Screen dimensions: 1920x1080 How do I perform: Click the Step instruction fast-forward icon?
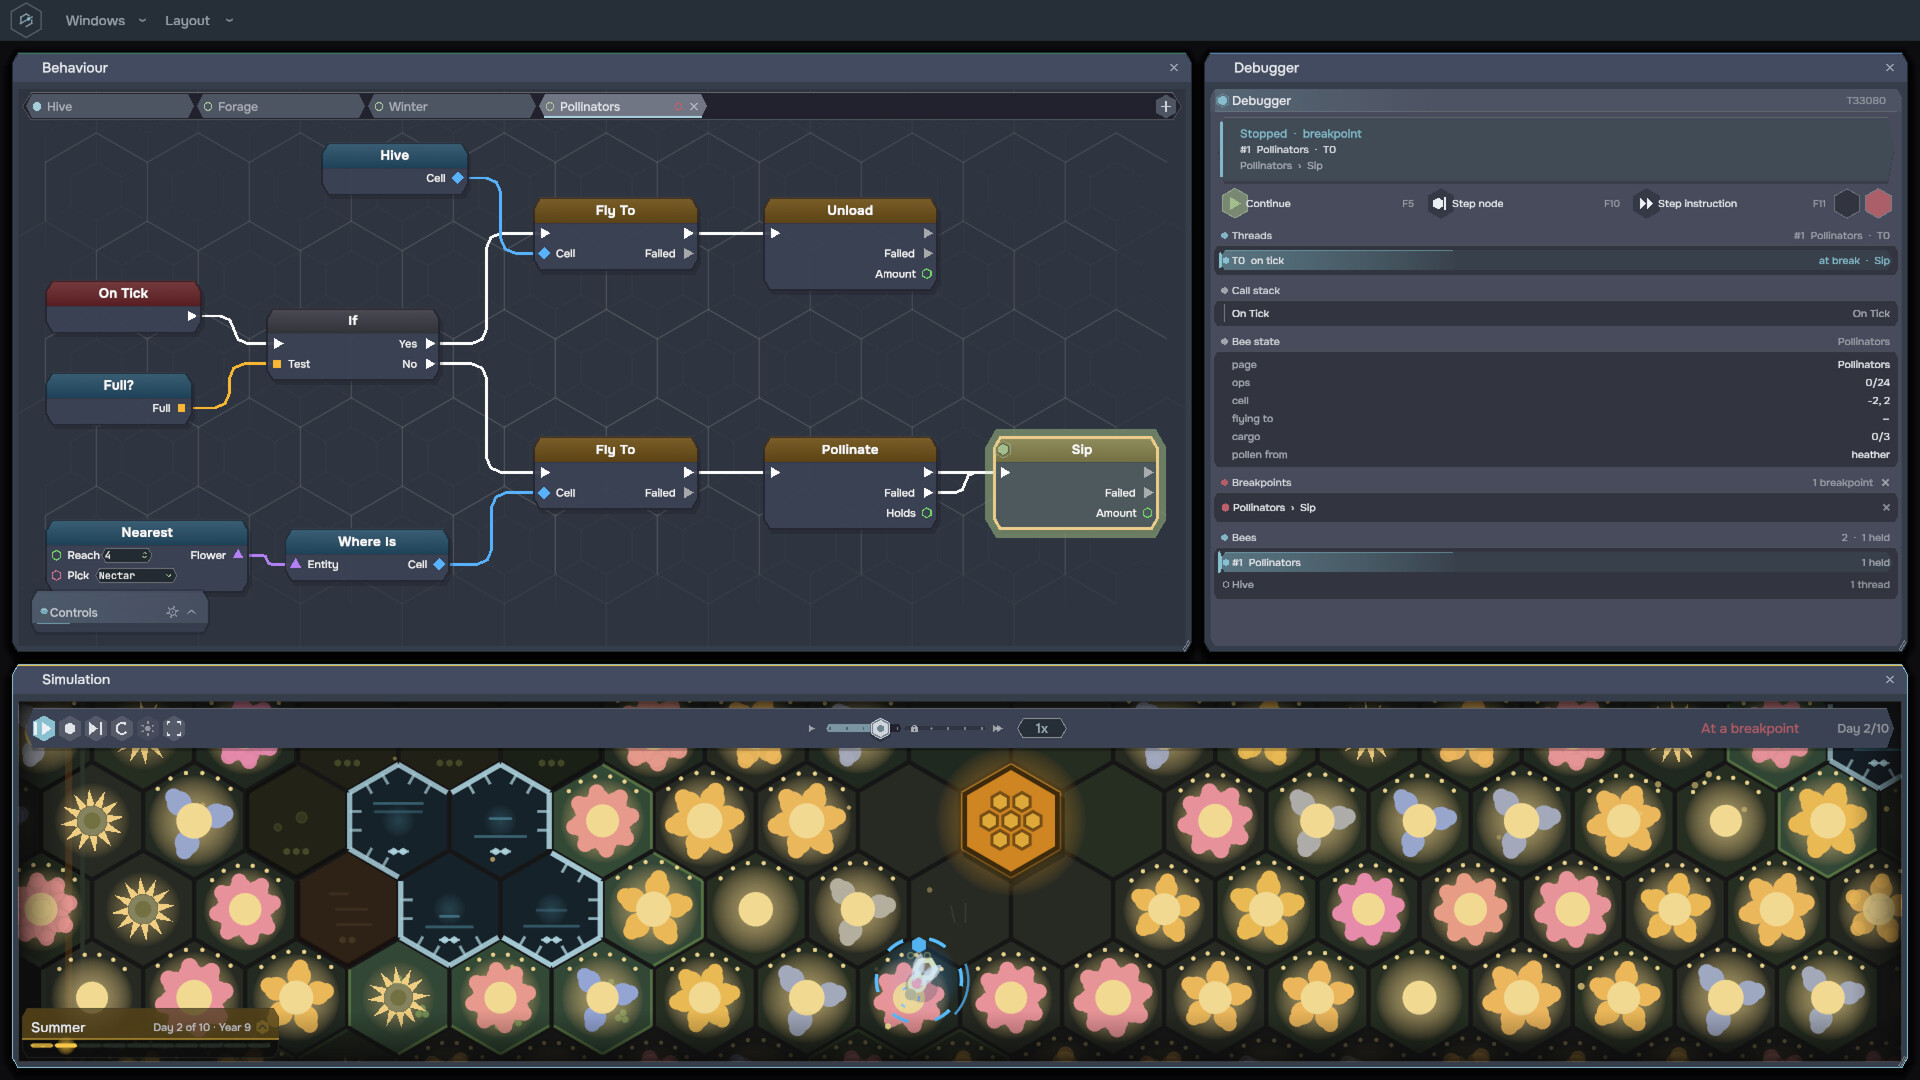[1645, 203]
